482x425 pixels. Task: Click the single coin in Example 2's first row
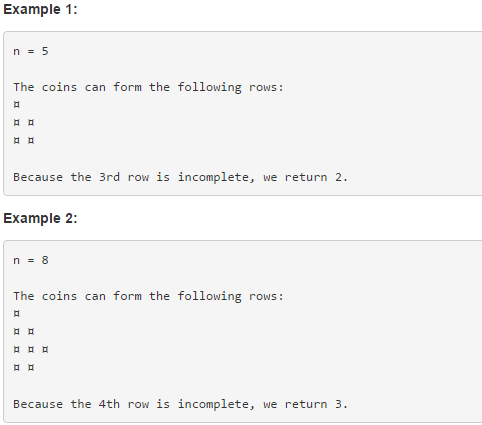click(x=17, y=314)
